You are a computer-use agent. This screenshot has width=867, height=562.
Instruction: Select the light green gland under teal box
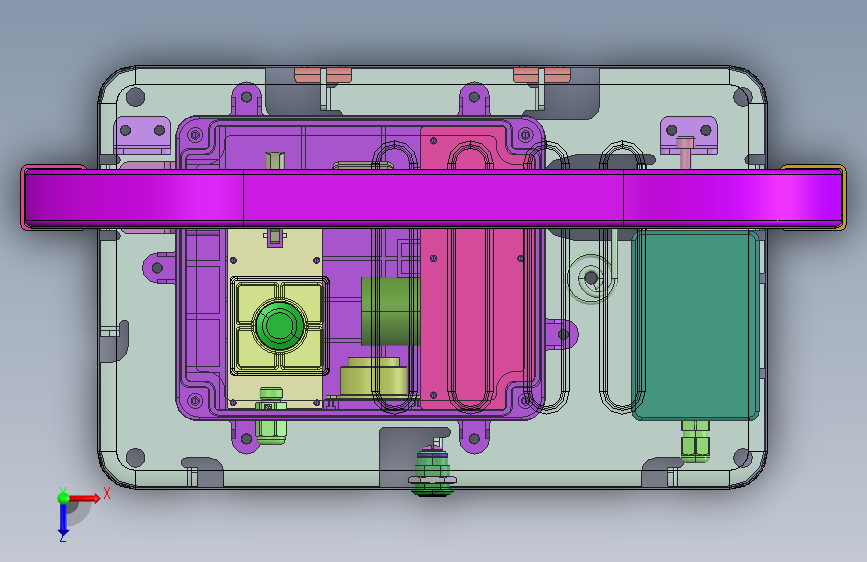pos(695,440)
